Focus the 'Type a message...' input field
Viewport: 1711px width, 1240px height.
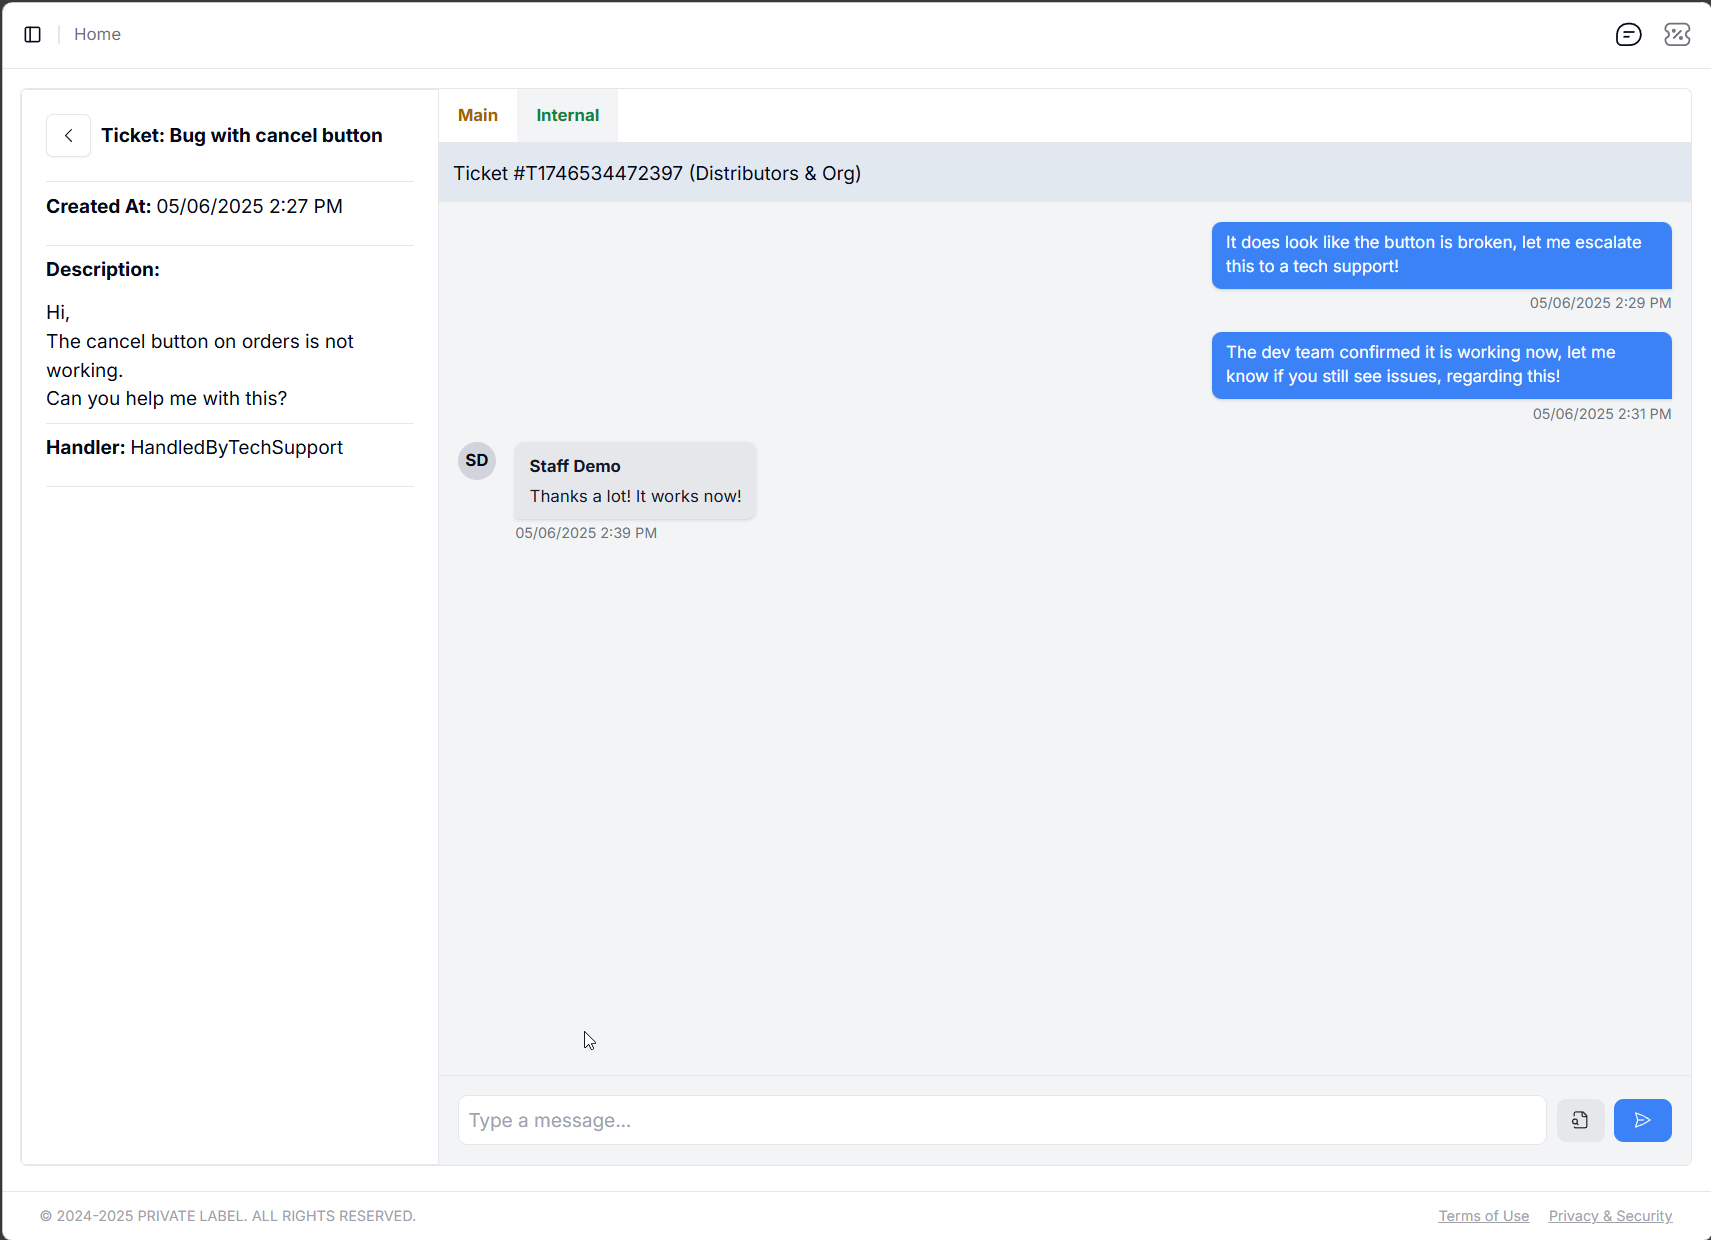click(1001, 1120)
